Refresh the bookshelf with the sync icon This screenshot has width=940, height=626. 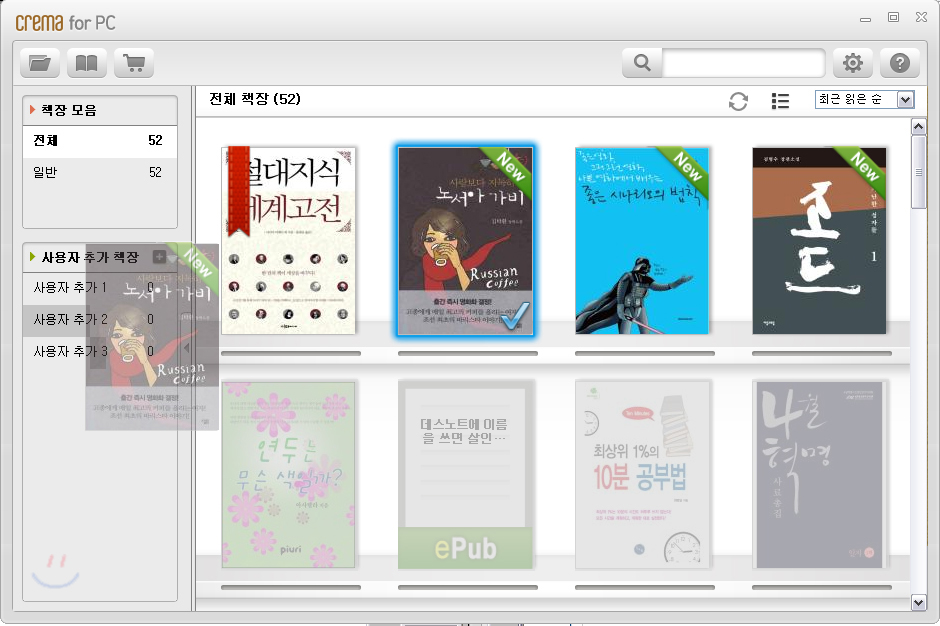738,101
